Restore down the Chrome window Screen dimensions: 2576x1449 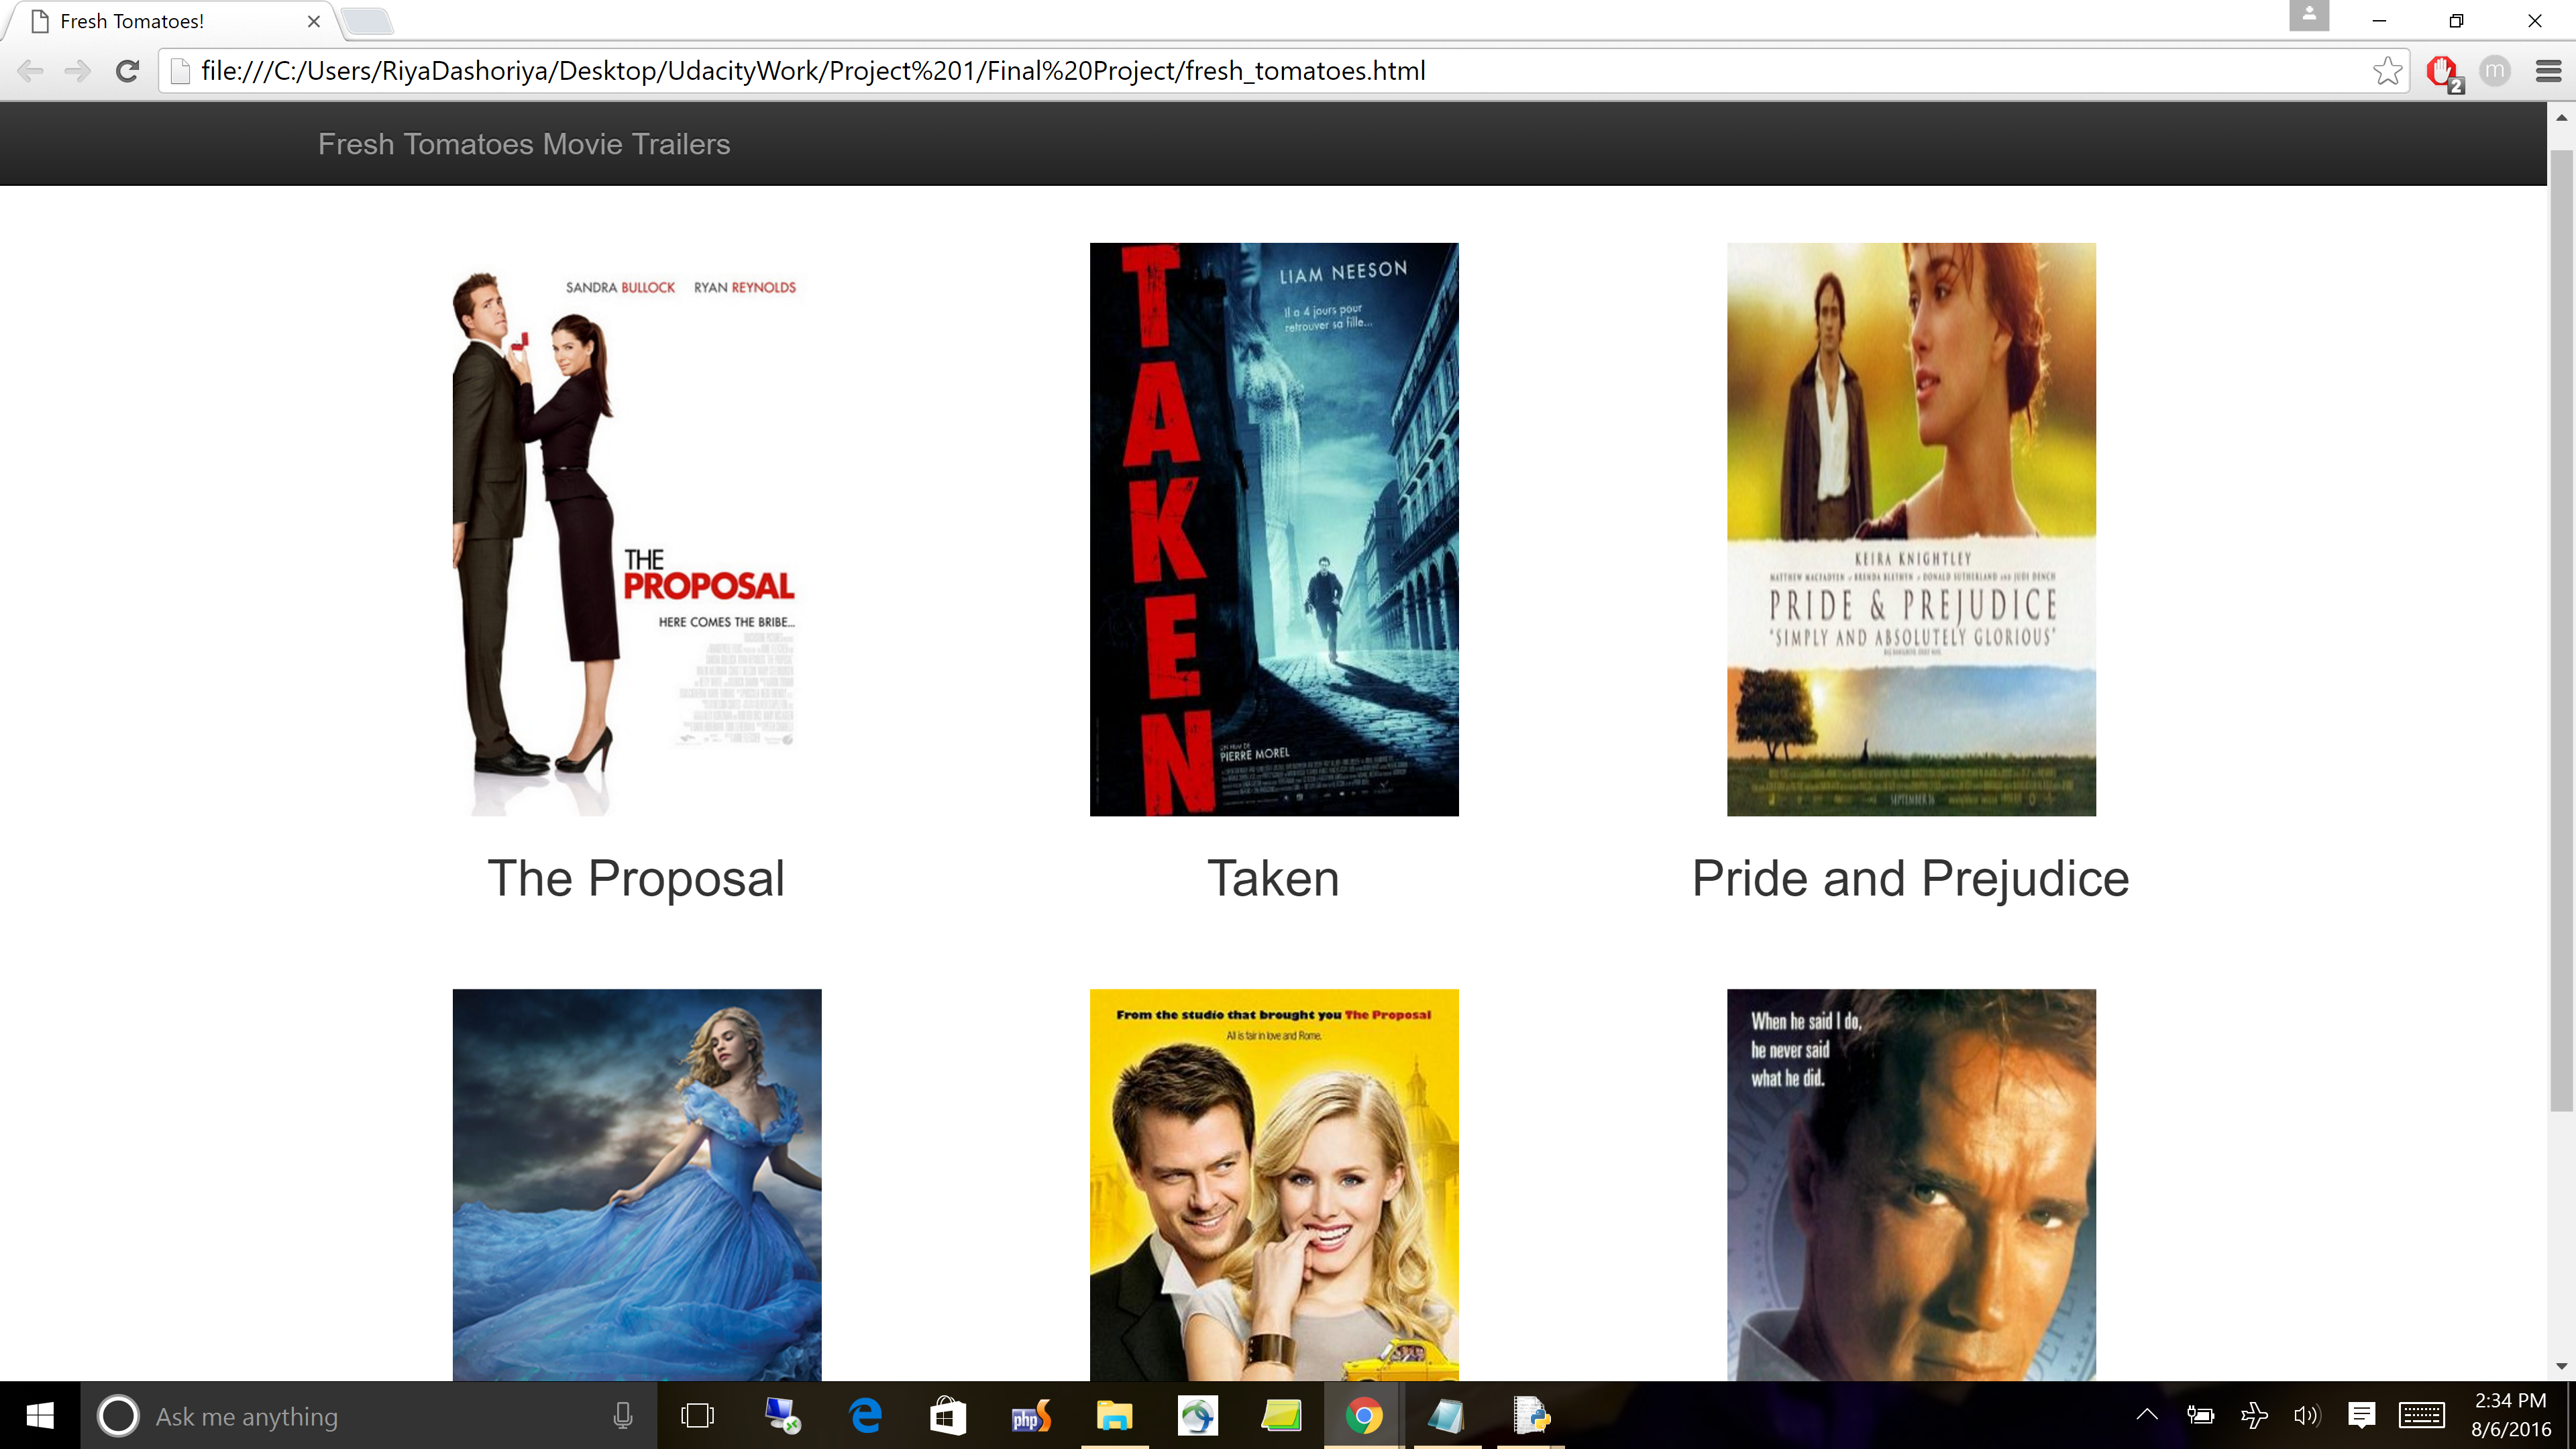2457,21
